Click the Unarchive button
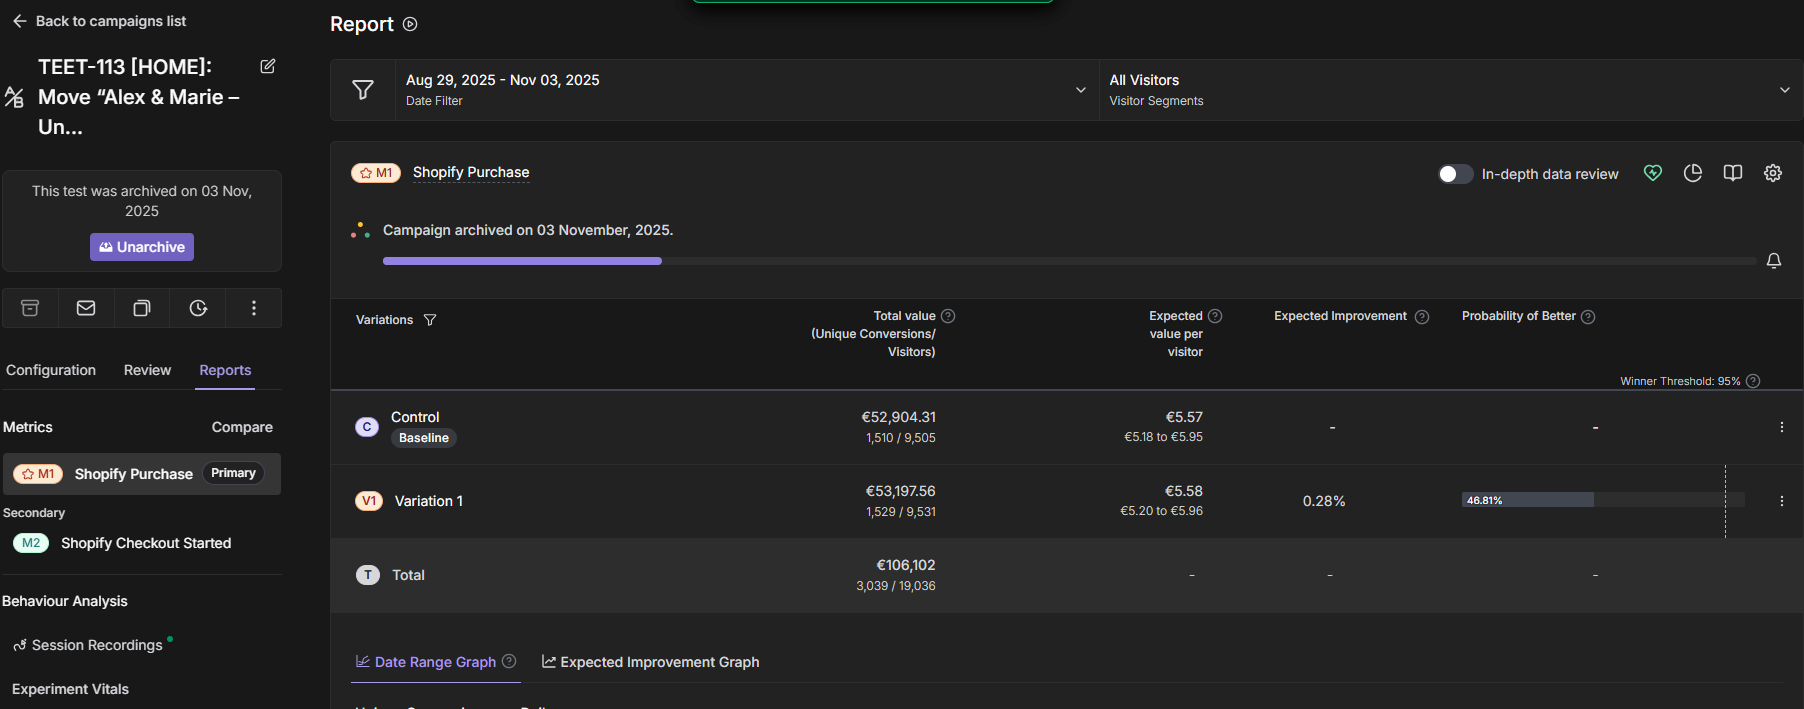Image resolution: width=1804 pixels, height=709 pixels. click(x=142, y=247)
